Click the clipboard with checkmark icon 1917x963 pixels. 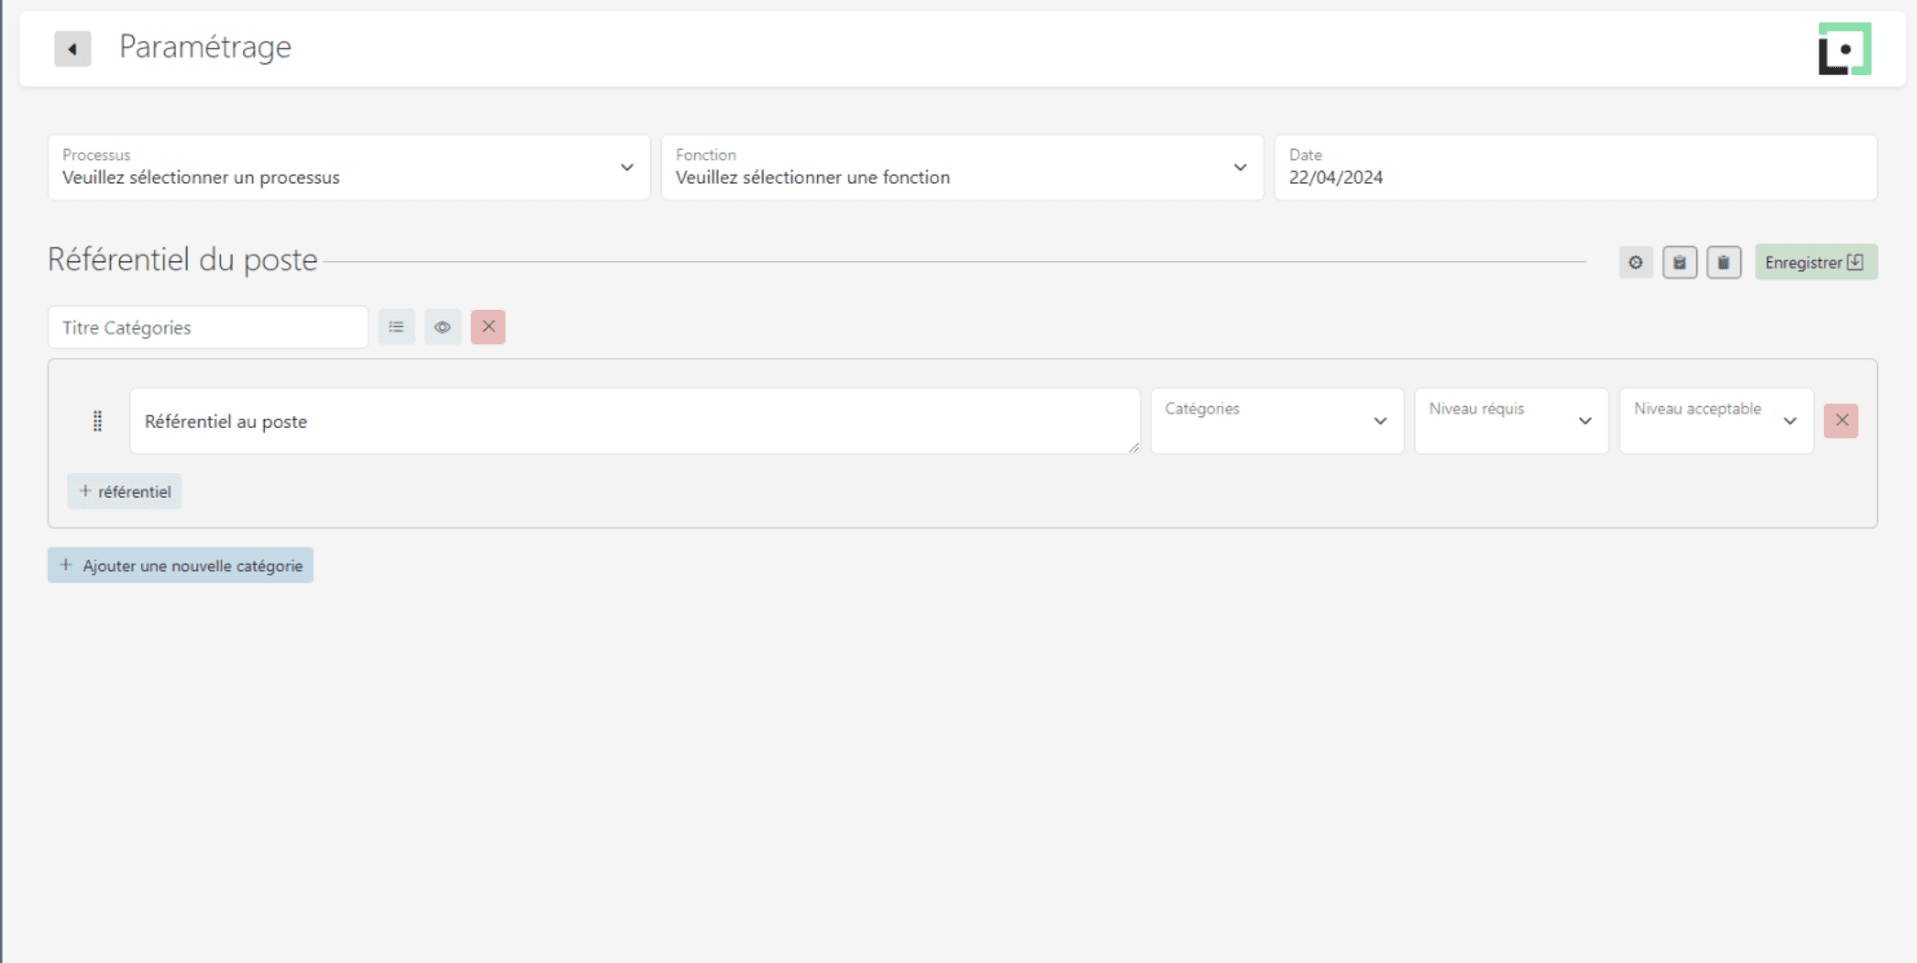click(x=1679, y=263)
